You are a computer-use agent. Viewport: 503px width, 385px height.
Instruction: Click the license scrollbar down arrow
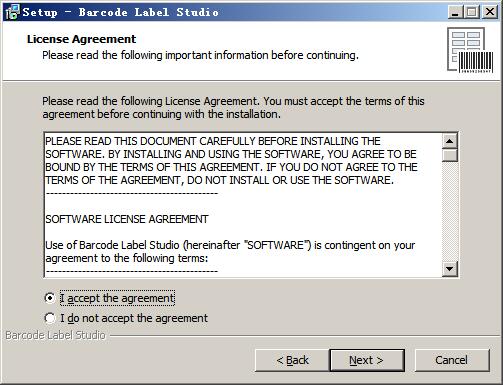(450, 269)
